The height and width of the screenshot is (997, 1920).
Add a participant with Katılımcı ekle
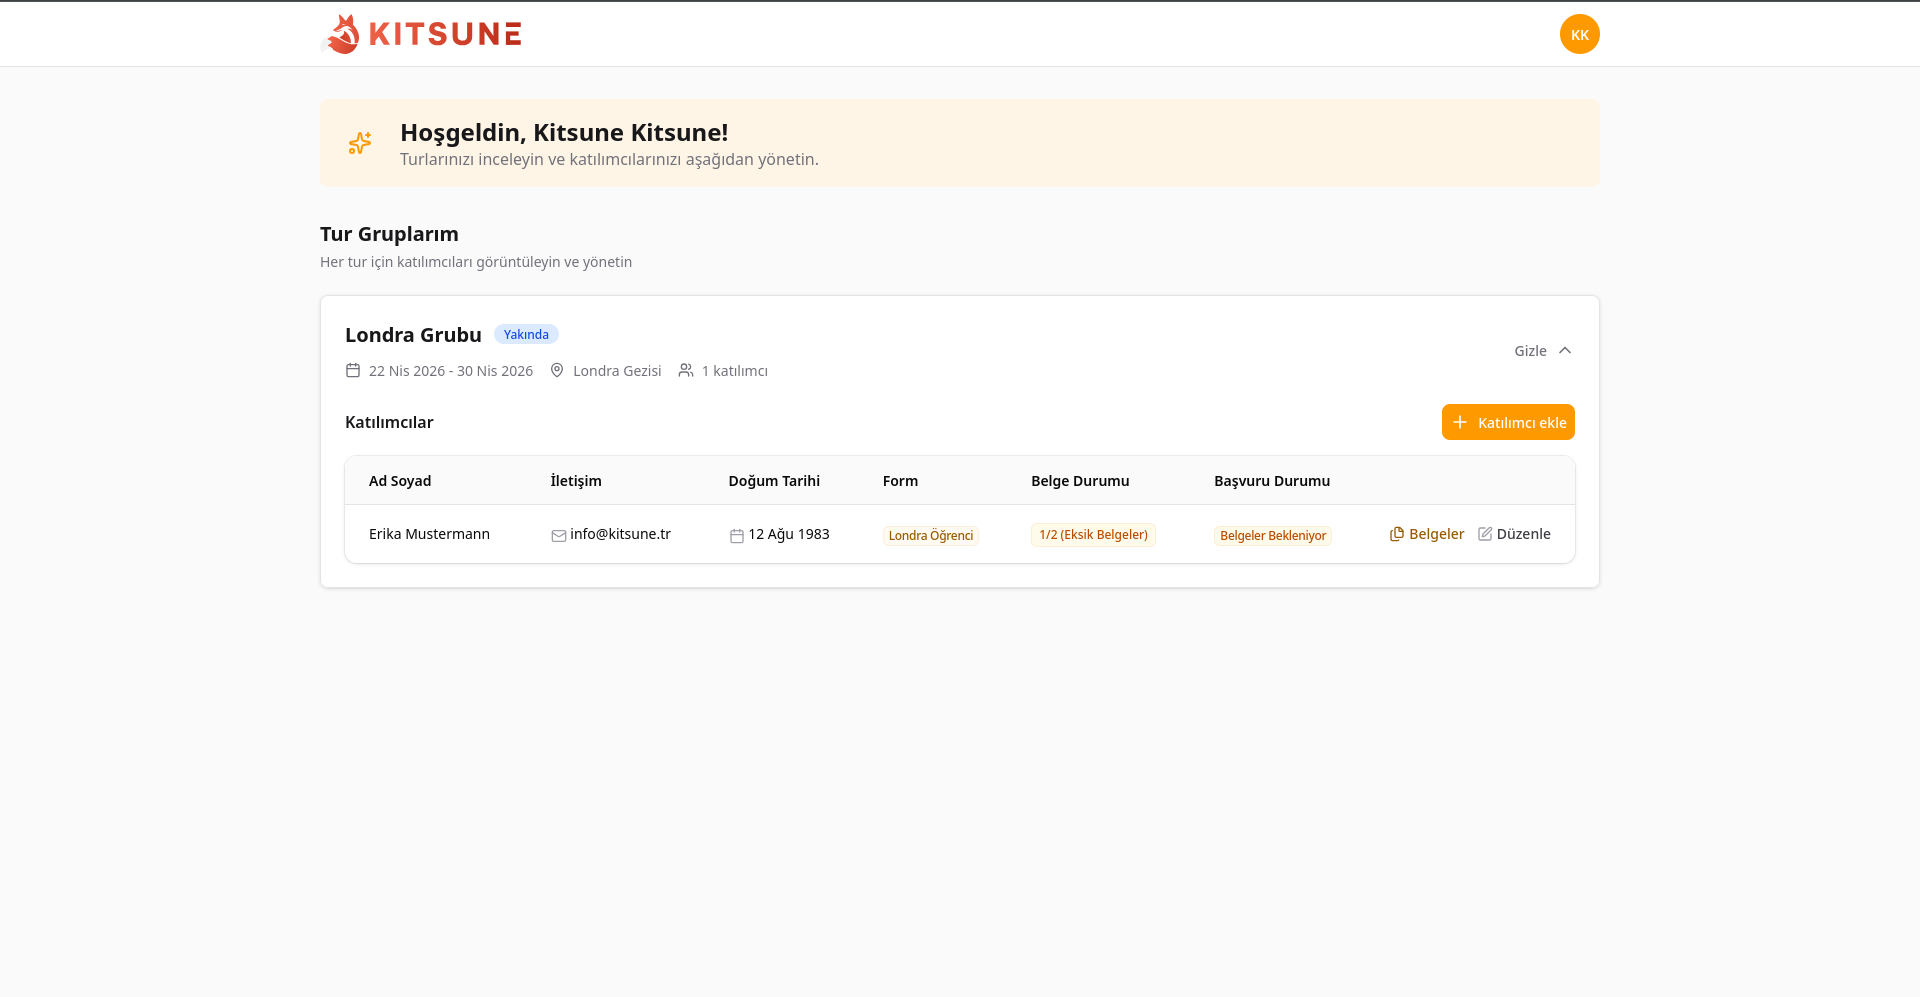click(x=1508, y=422)
